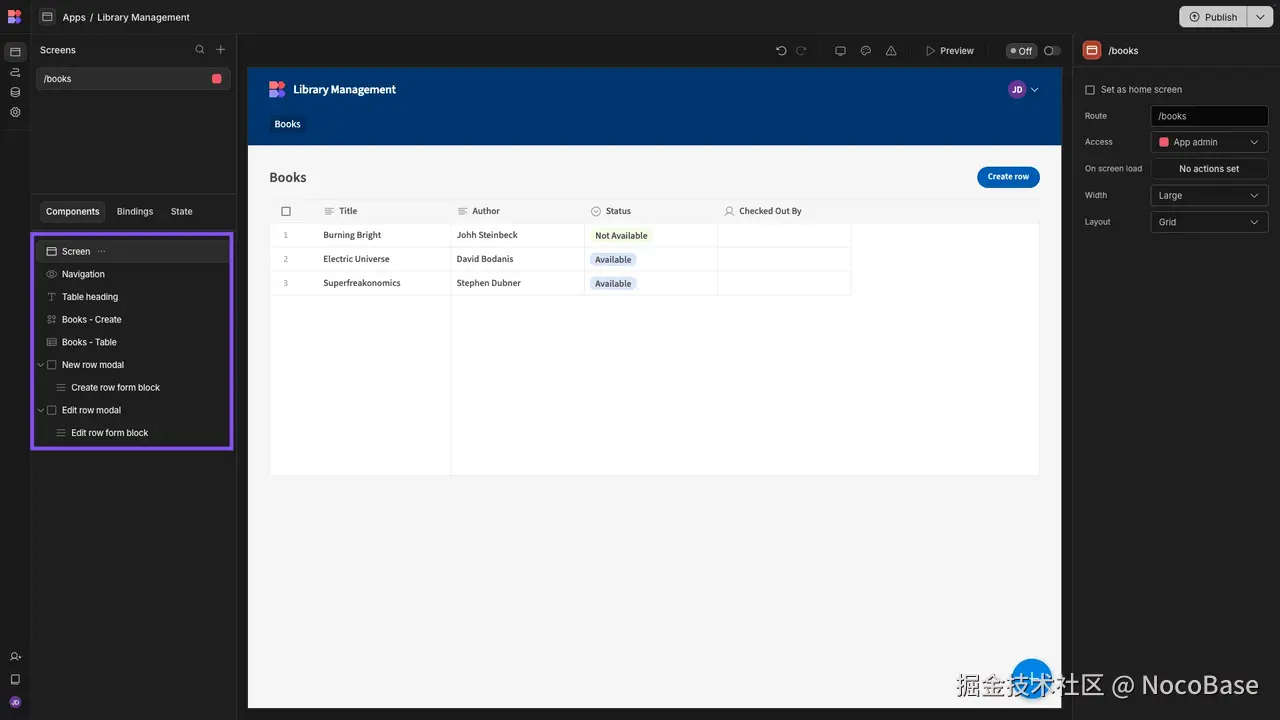The image size is (1280, 720).
Task: Open the Data section database icon
Action: pos(15,92)
